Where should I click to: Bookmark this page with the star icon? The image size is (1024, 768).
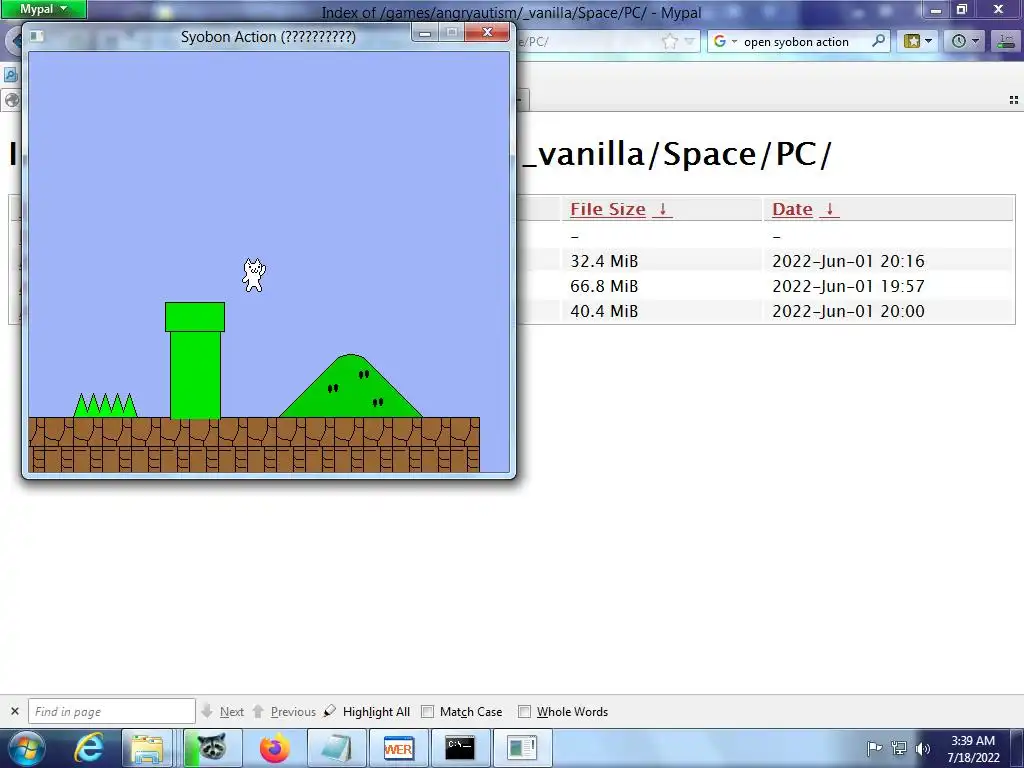coord(669,42)
